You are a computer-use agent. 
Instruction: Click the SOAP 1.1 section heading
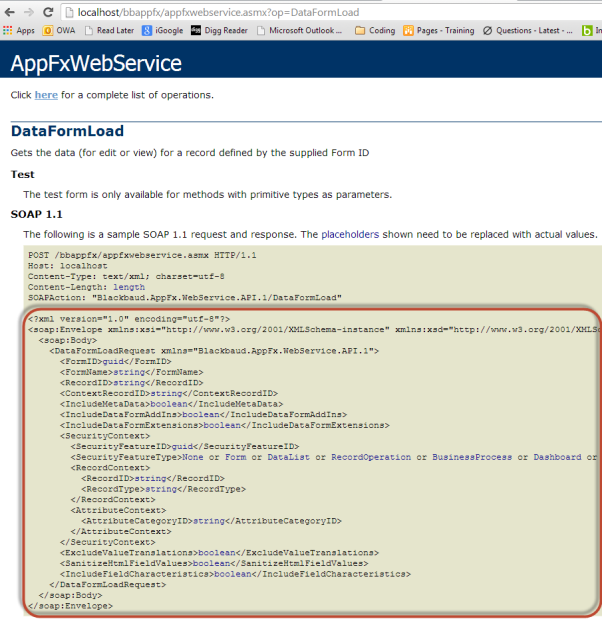coord(38,214)
